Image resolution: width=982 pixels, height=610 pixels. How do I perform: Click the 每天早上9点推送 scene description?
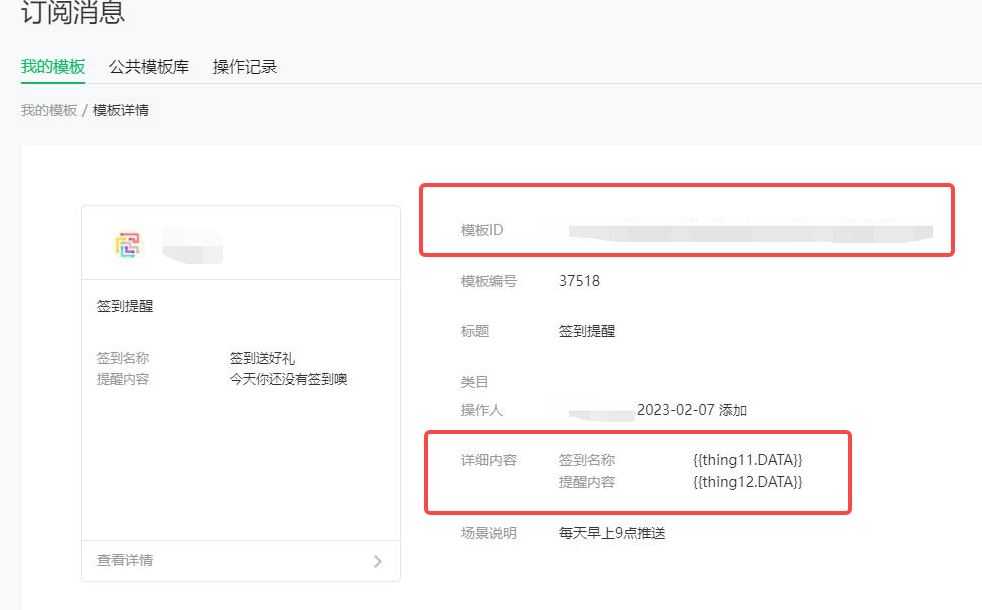612,533
